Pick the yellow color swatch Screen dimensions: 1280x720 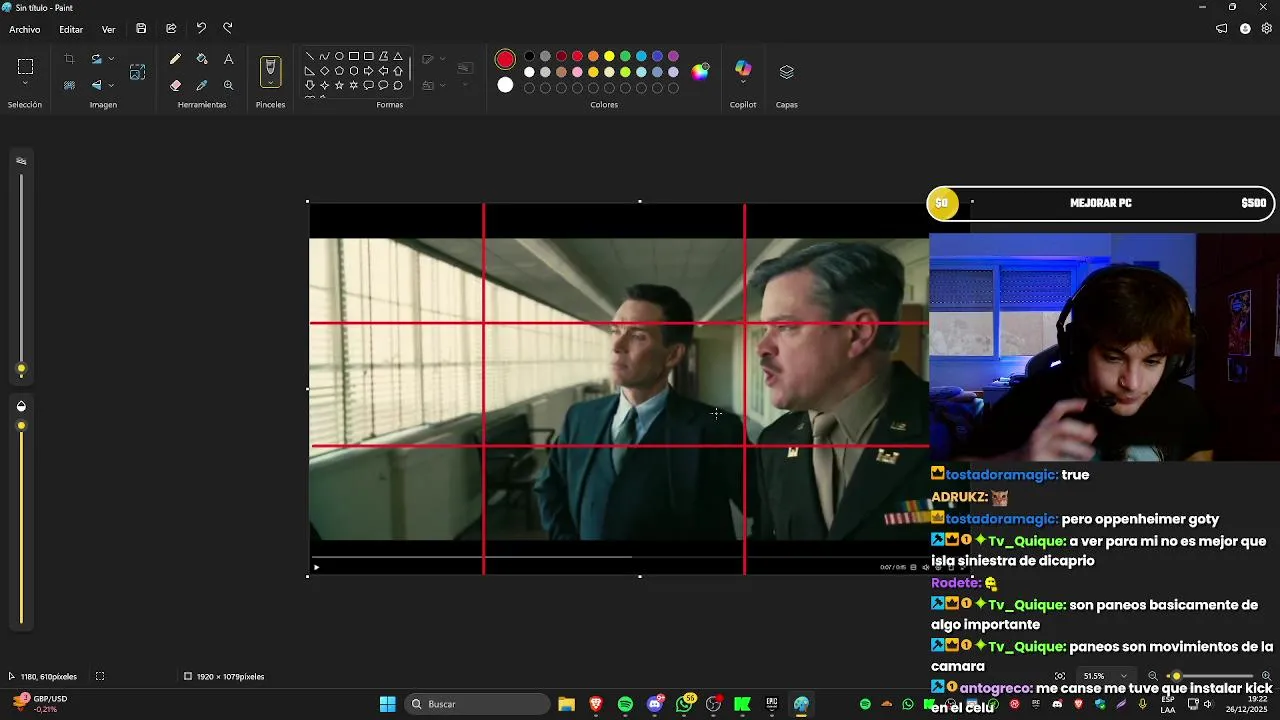[x=609, y=56]
